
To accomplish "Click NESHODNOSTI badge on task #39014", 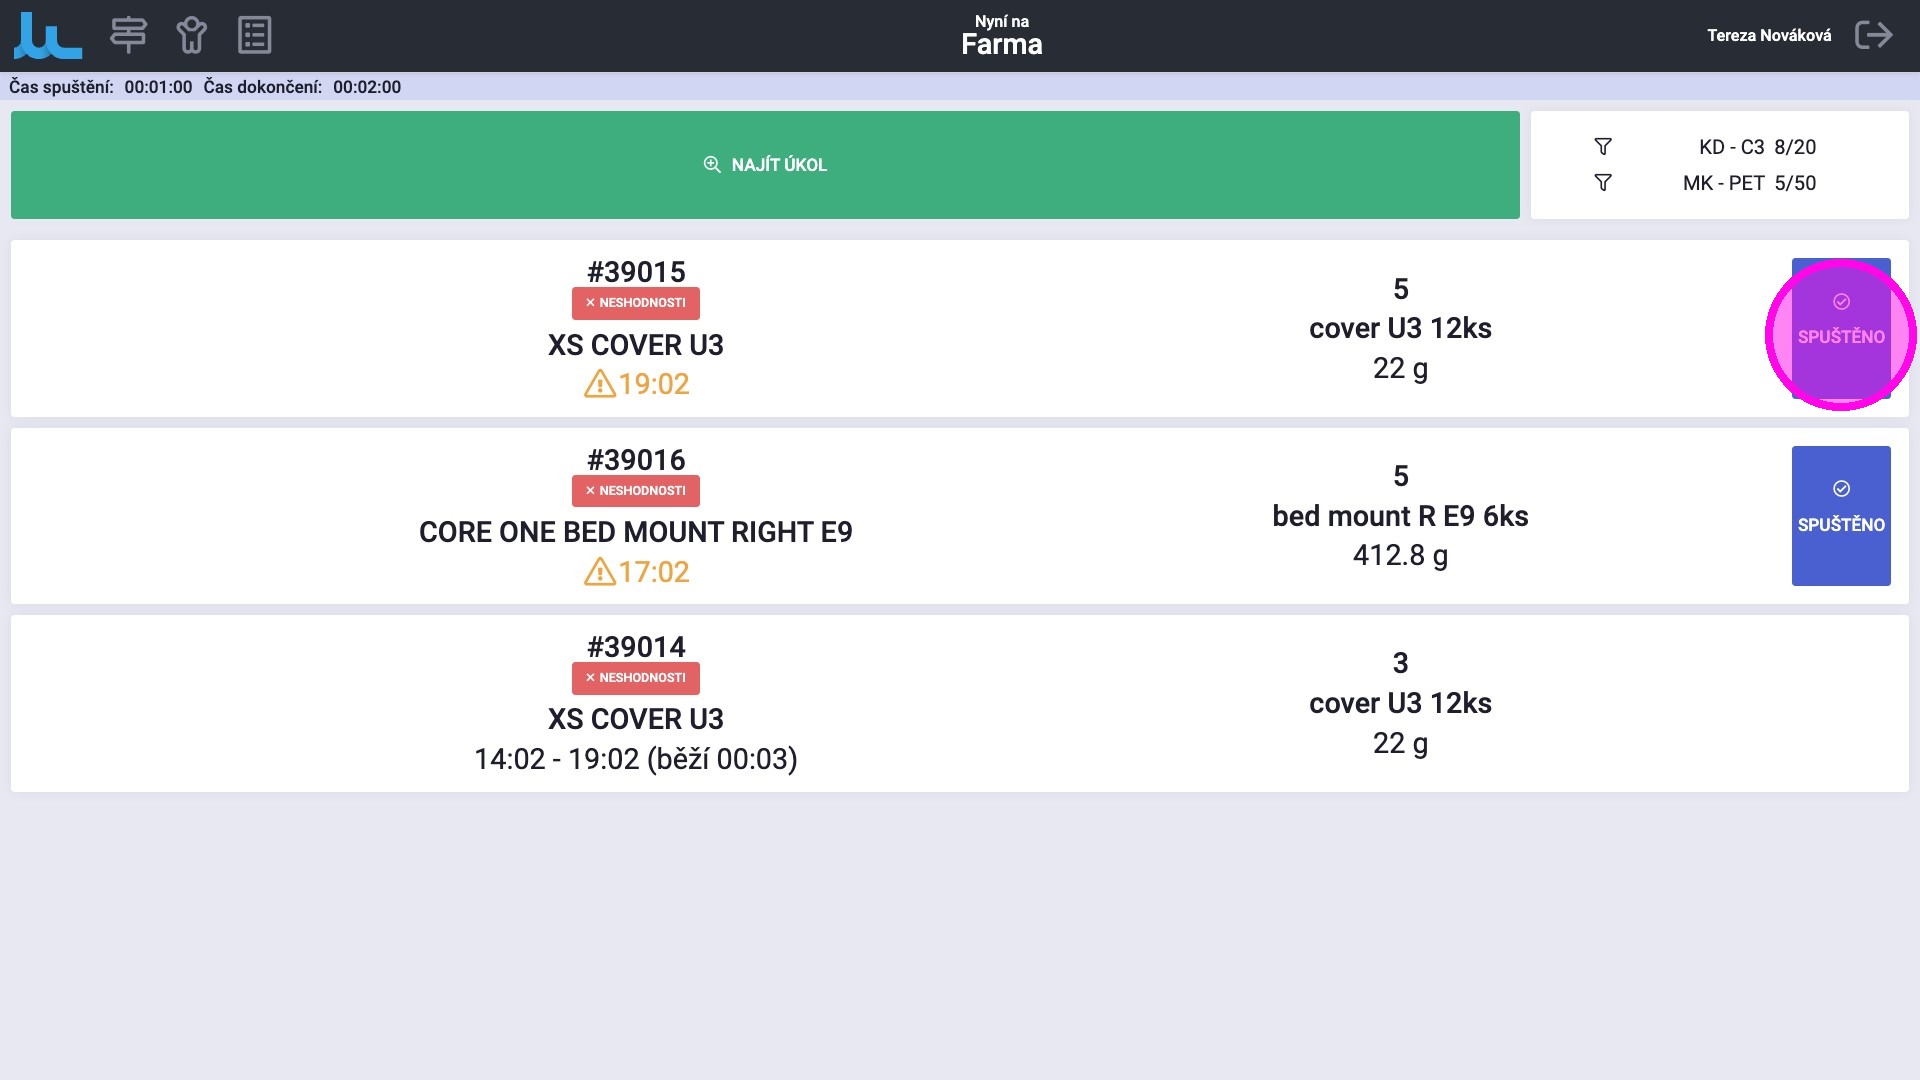I will 636,678.
